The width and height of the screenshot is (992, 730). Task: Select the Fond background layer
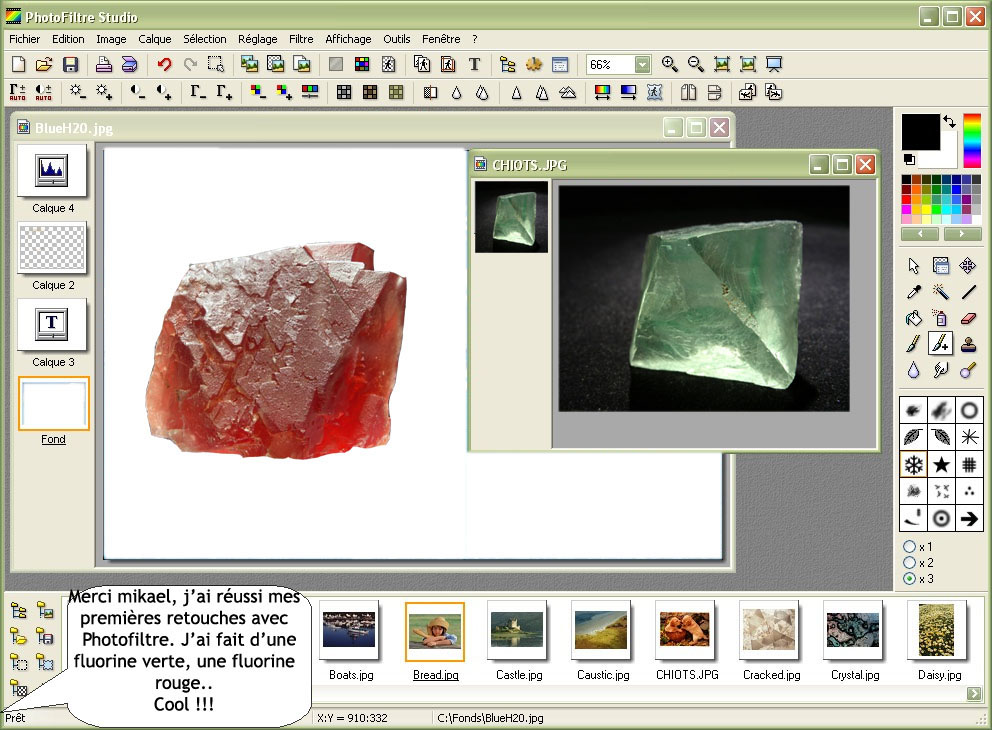pyautogui.click(x=53, y=404)
